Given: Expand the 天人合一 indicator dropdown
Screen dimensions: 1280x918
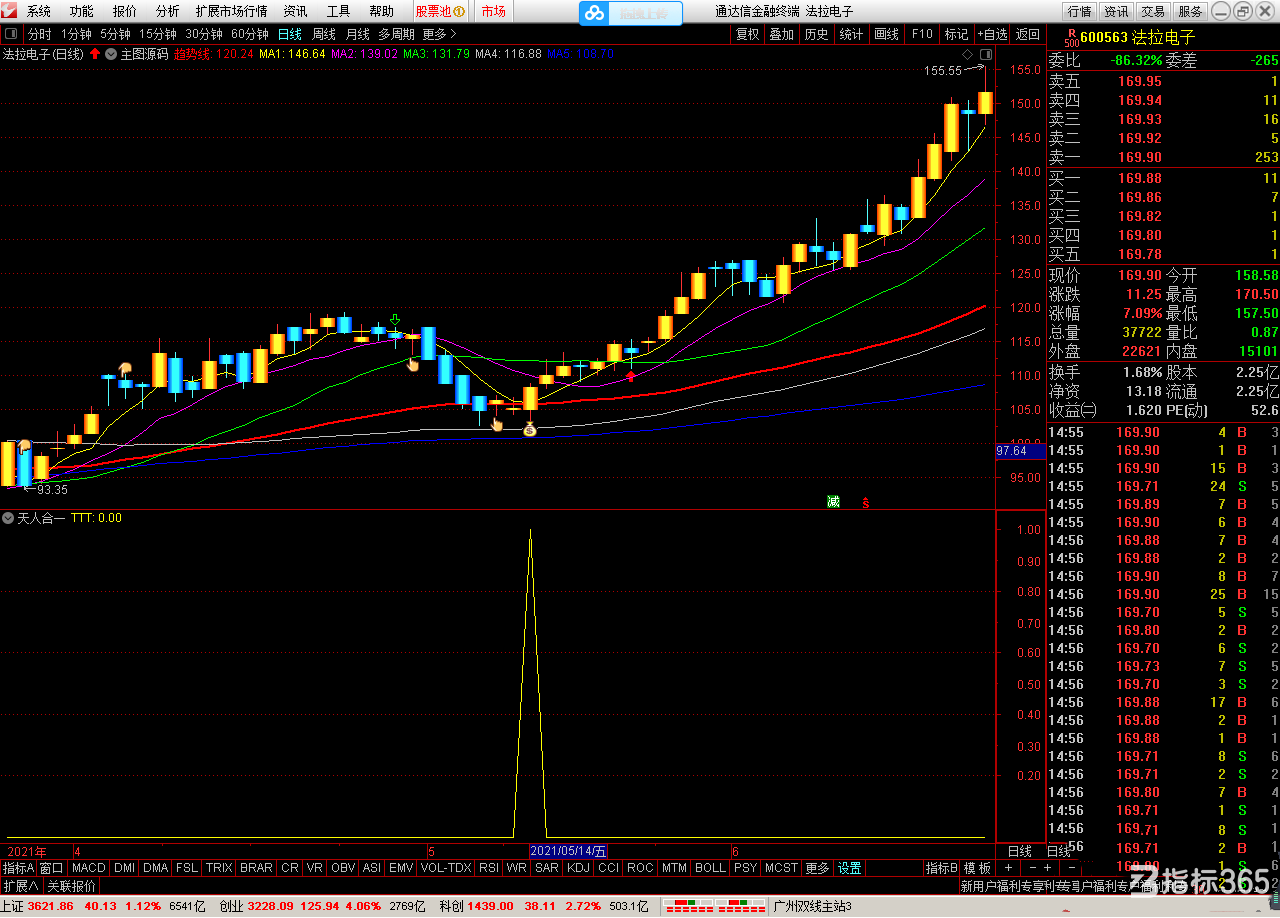Looking at the screenshot, I should click(9, 518).
